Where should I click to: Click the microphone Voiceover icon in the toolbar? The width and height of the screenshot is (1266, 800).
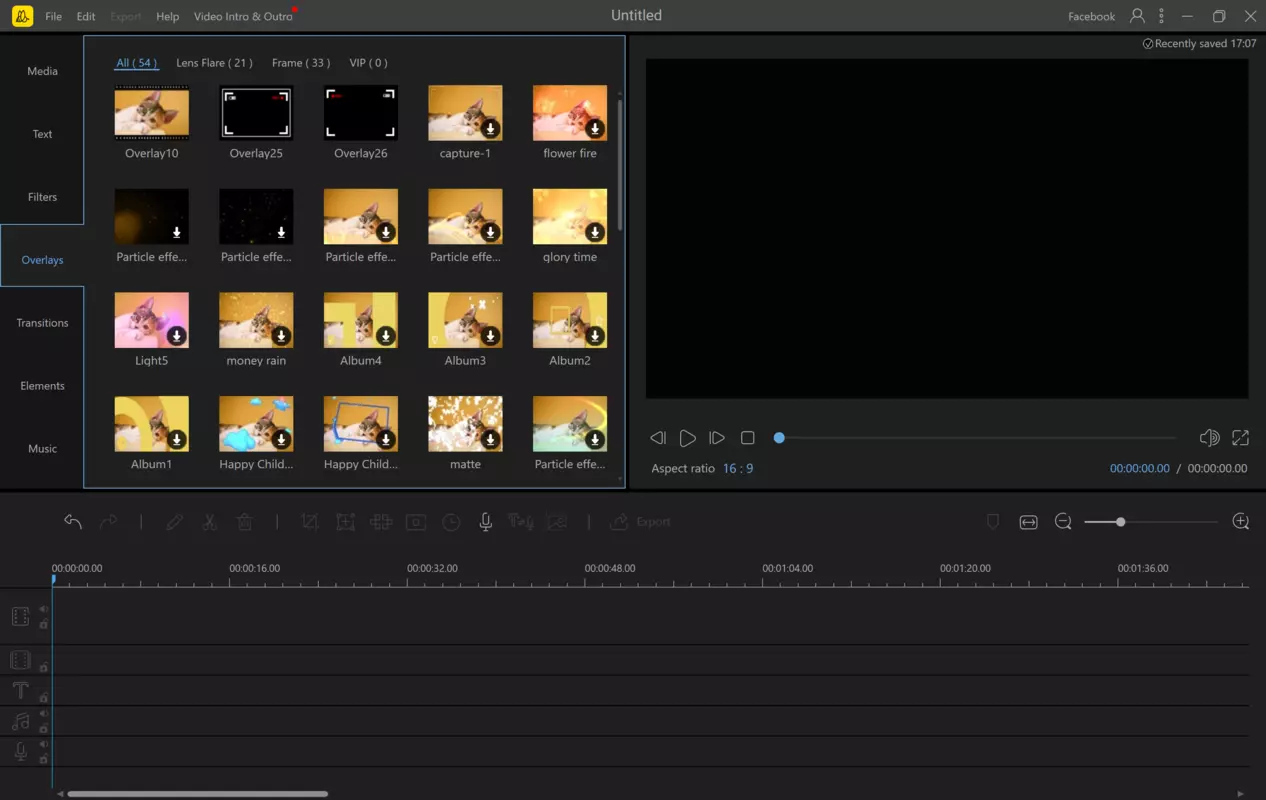(x=485, y=521)
